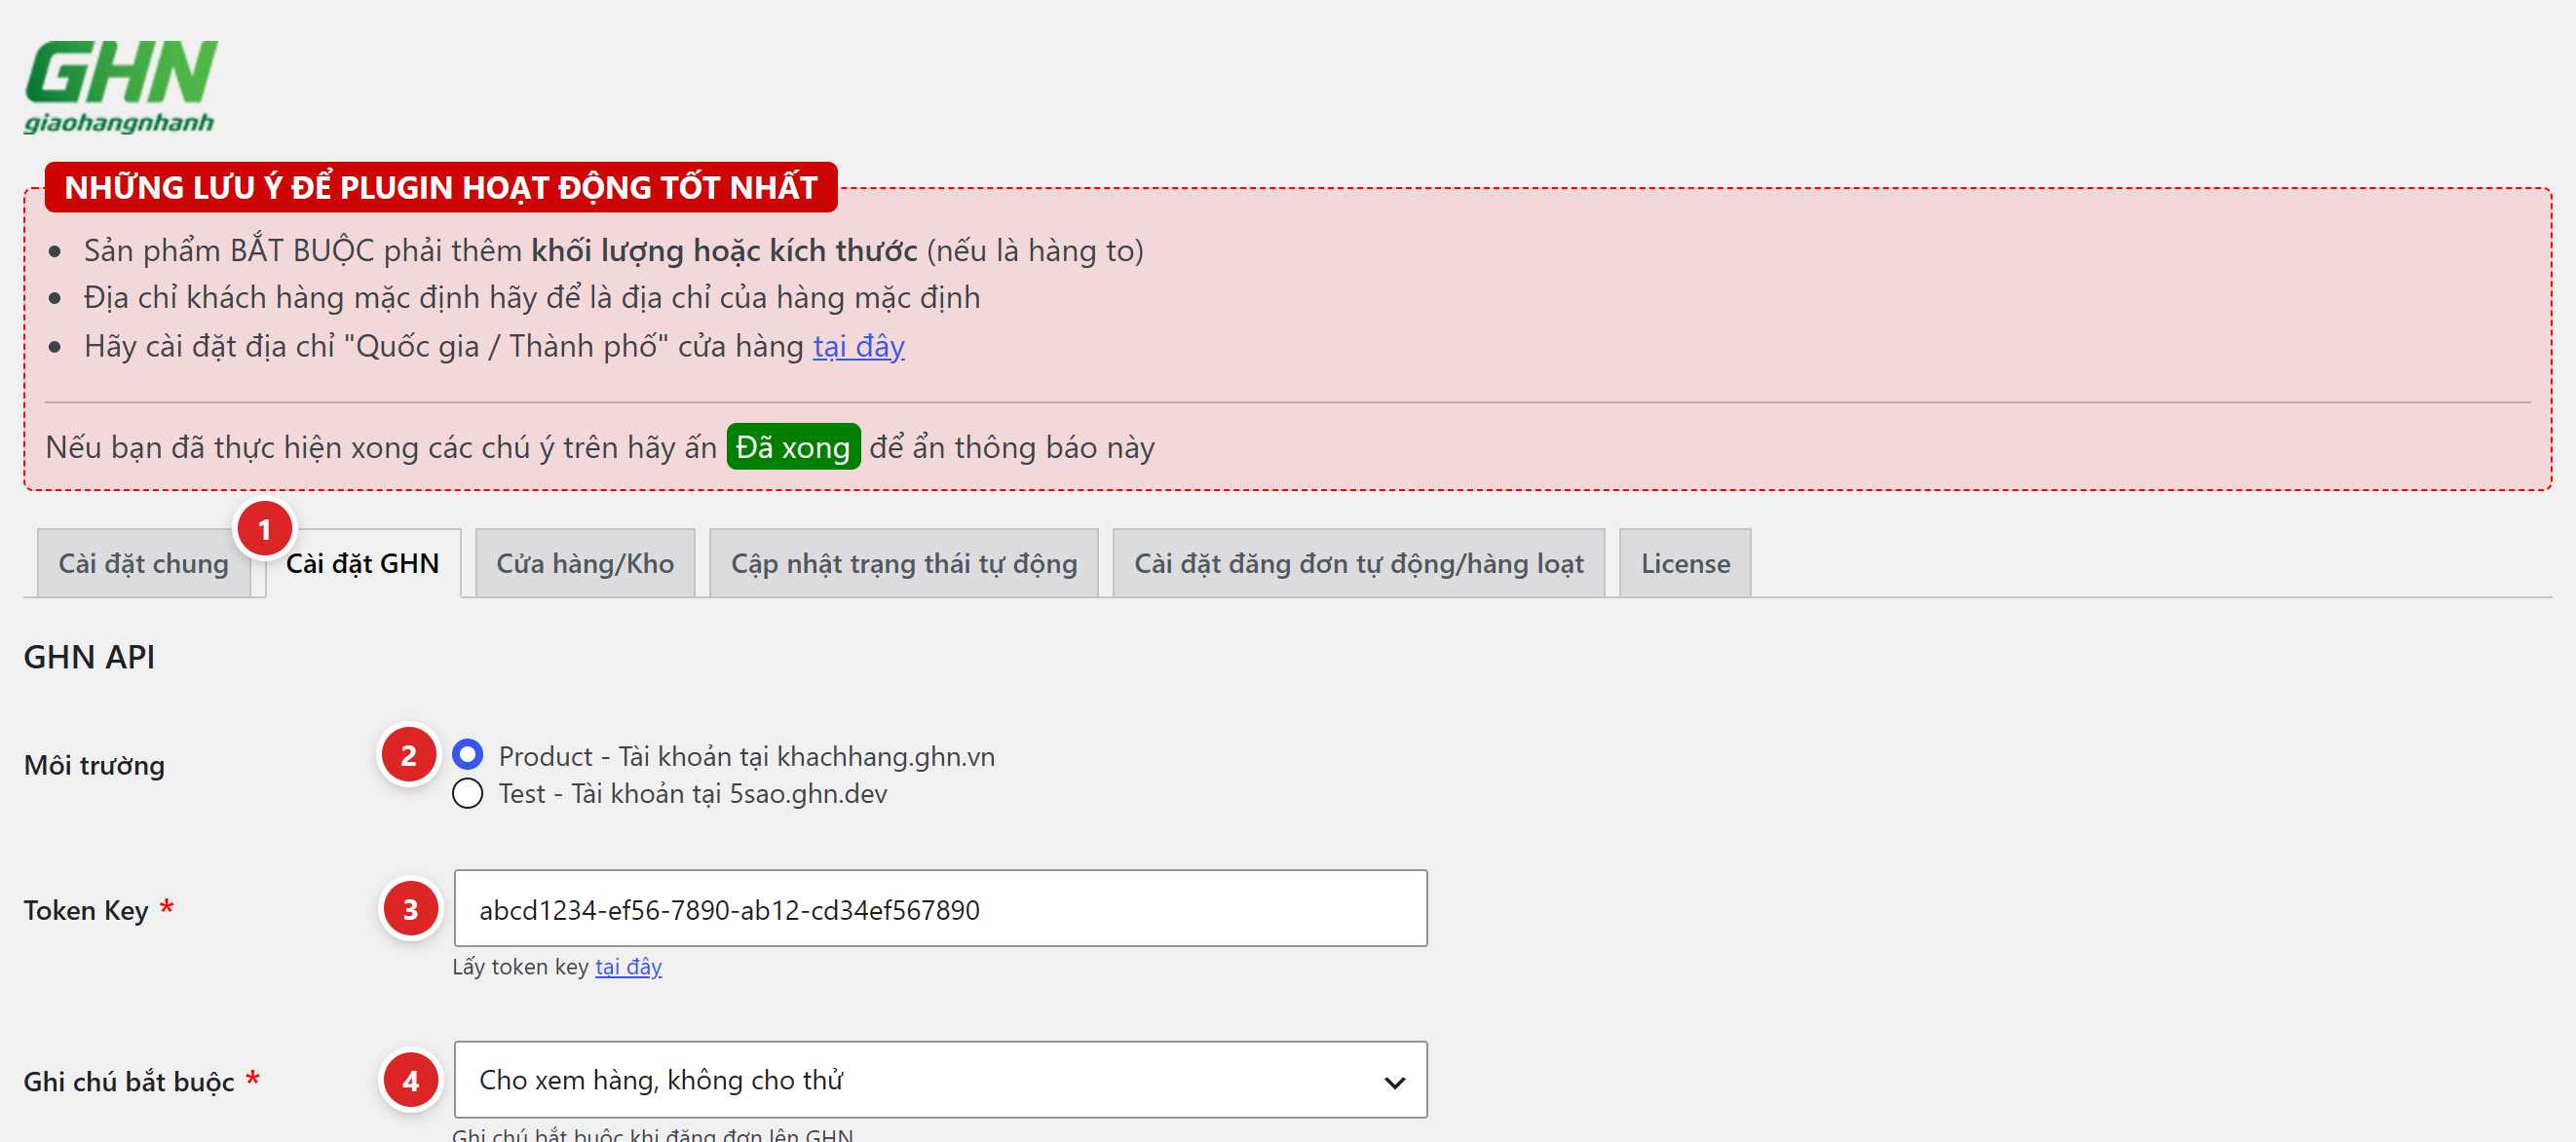Click the Ghi chú bắt buộc label
2576x1142 pixels.
(128, 1081)
